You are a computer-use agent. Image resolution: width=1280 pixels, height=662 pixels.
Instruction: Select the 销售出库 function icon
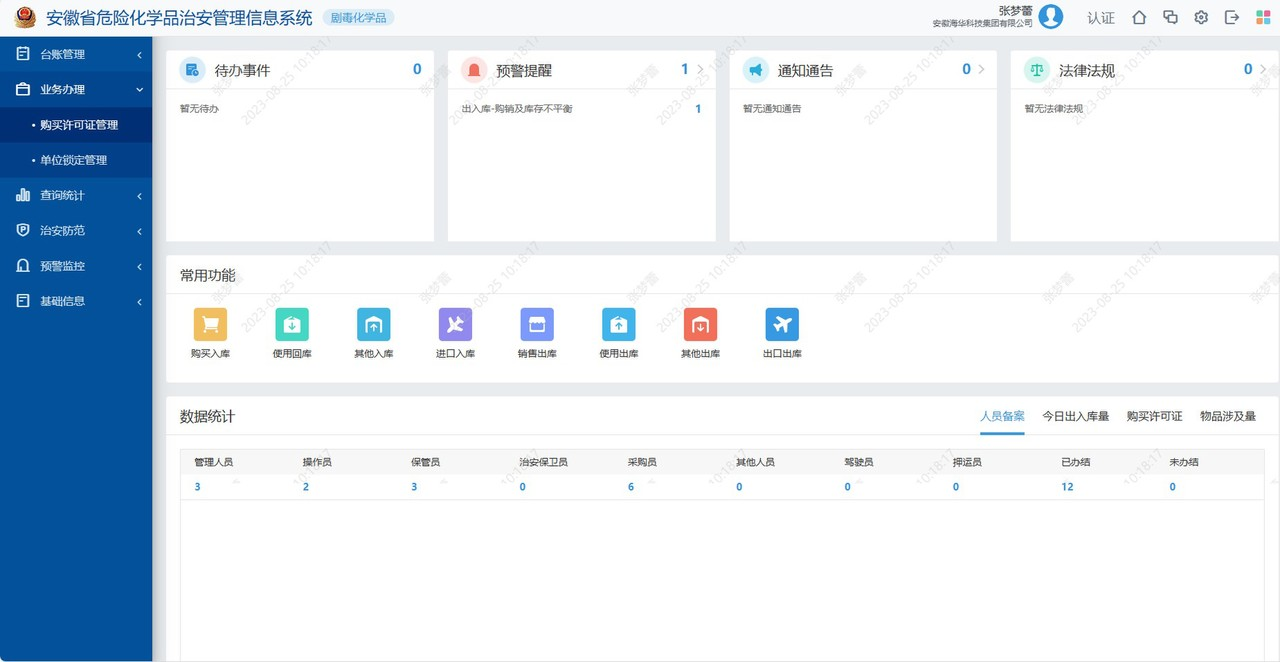(537, 324)
